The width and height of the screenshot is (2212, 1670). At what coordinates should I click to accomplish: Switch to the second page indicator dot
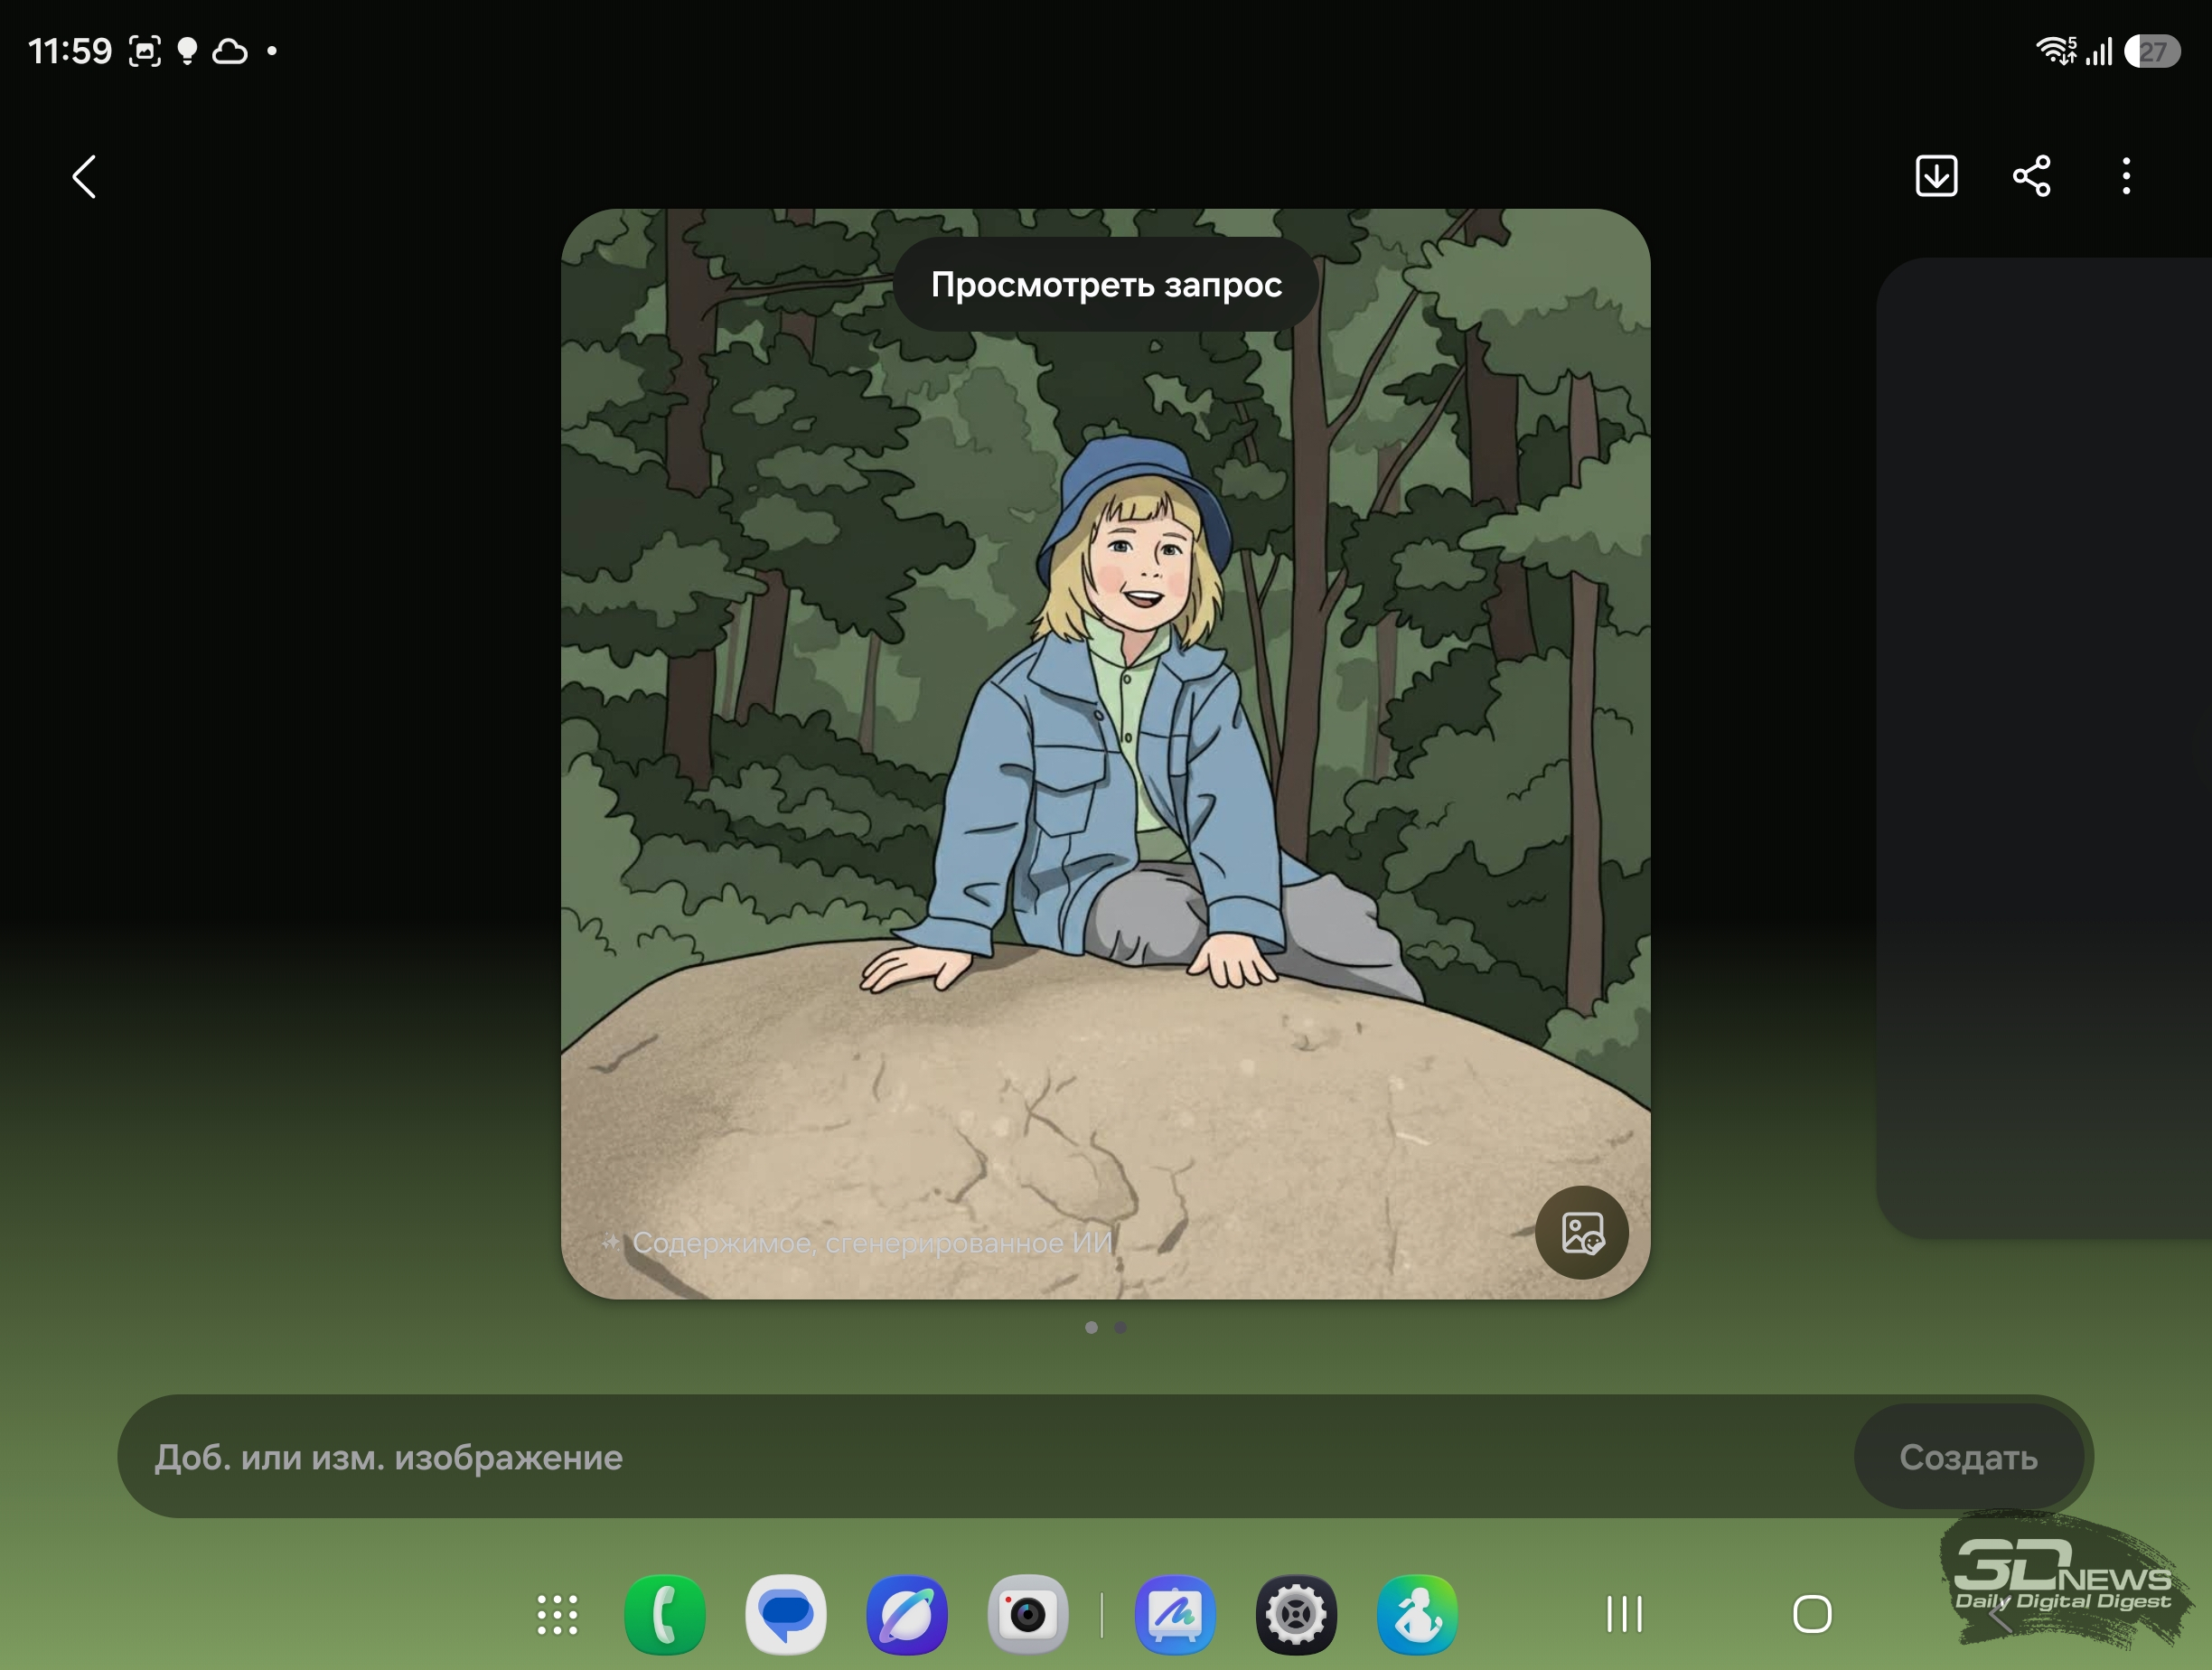click(x=1120, y=1328)
